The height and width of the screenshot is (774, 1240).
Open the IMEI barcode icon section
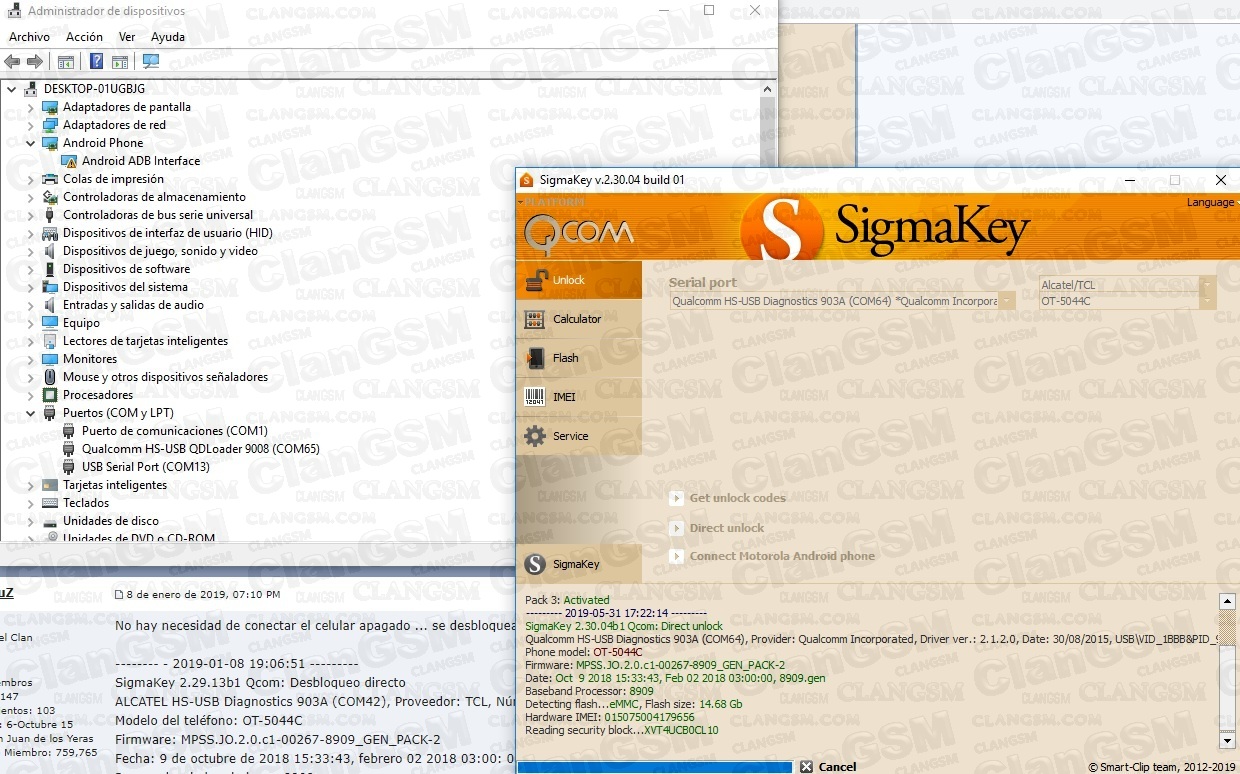(535, 397)
